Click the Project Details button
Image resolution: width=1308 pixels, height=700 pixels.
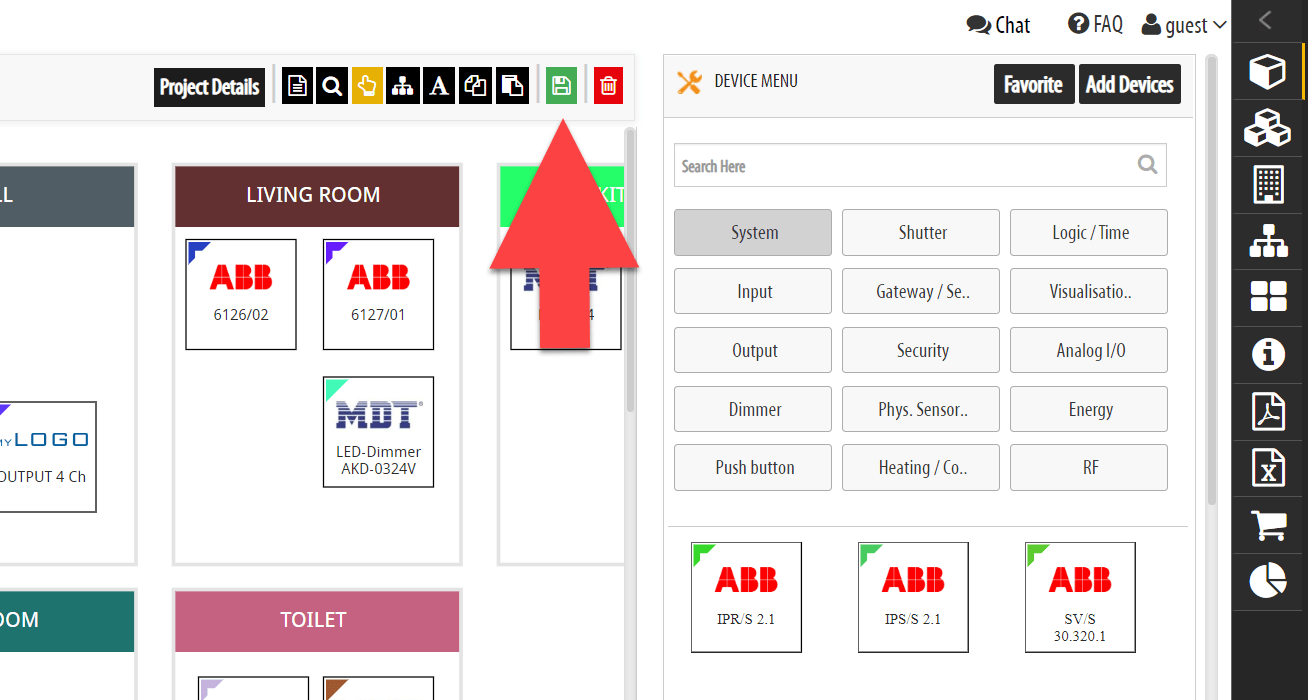[x=210, y=87]
